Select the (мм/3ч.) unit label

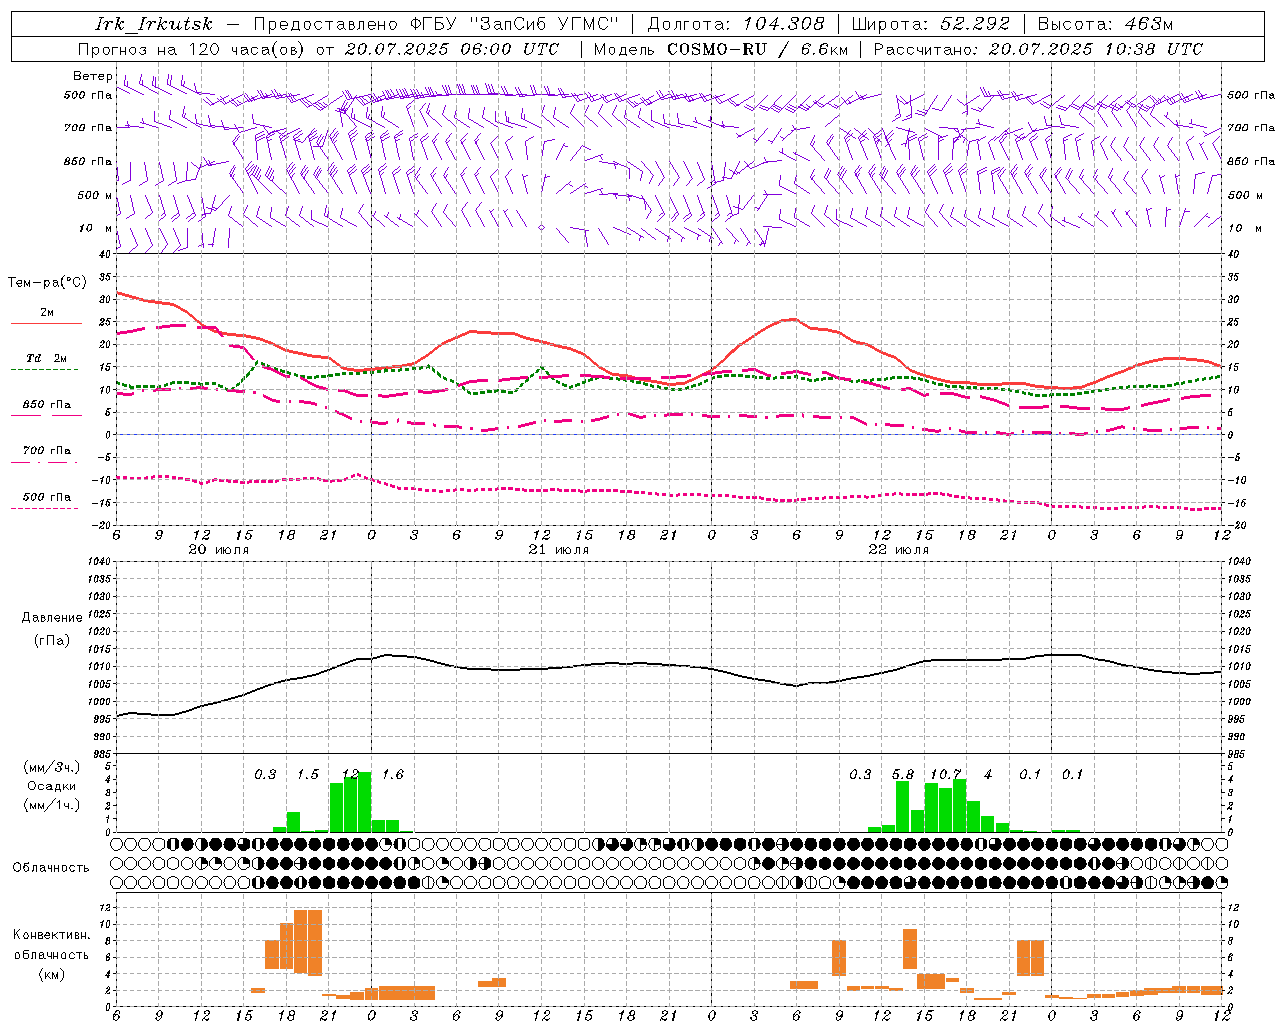coord(51,767)
